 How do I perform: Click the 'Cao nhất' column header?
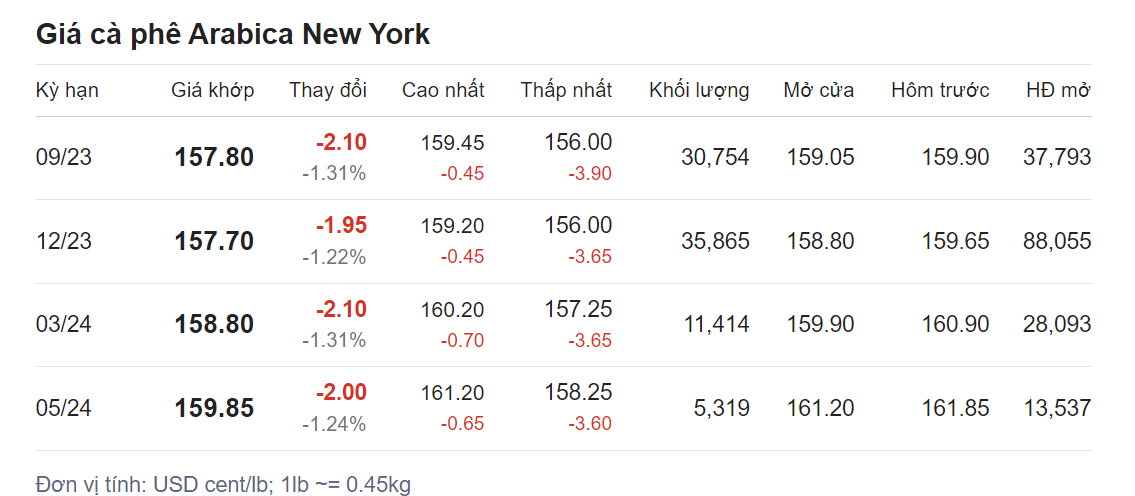click(443, 90)
